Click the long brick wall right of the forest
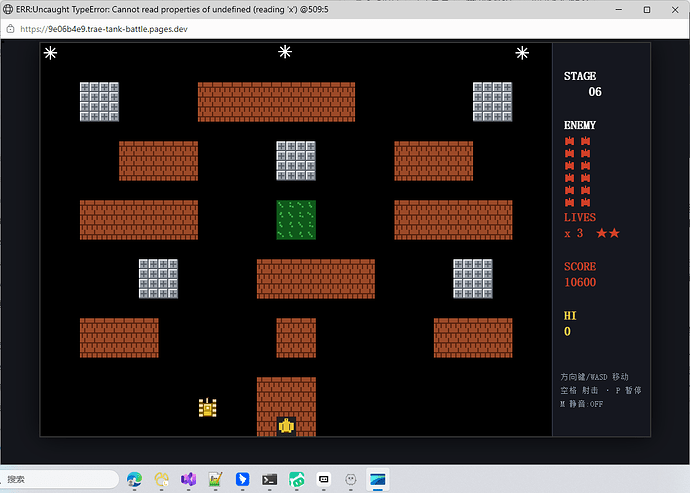690x493 pixels. tap(453, 220)
